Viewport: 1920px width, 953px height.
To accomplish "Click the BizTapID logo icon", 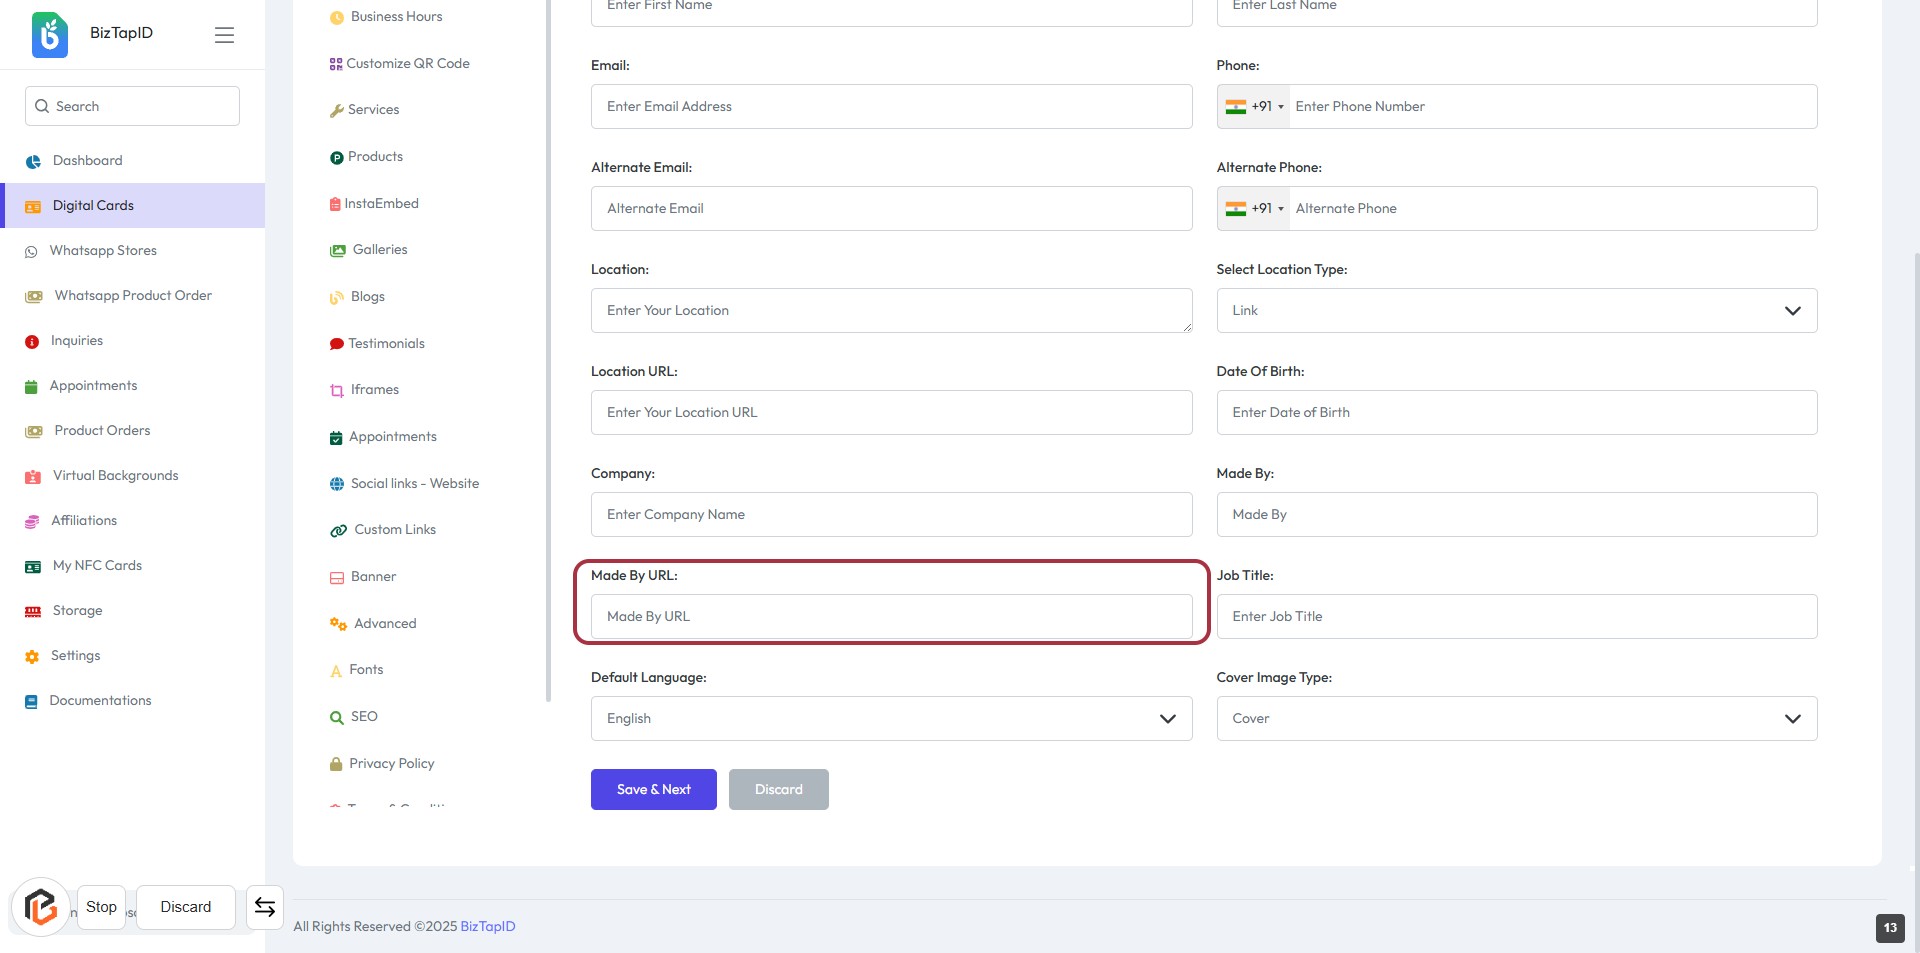I will tap(50, 34).
